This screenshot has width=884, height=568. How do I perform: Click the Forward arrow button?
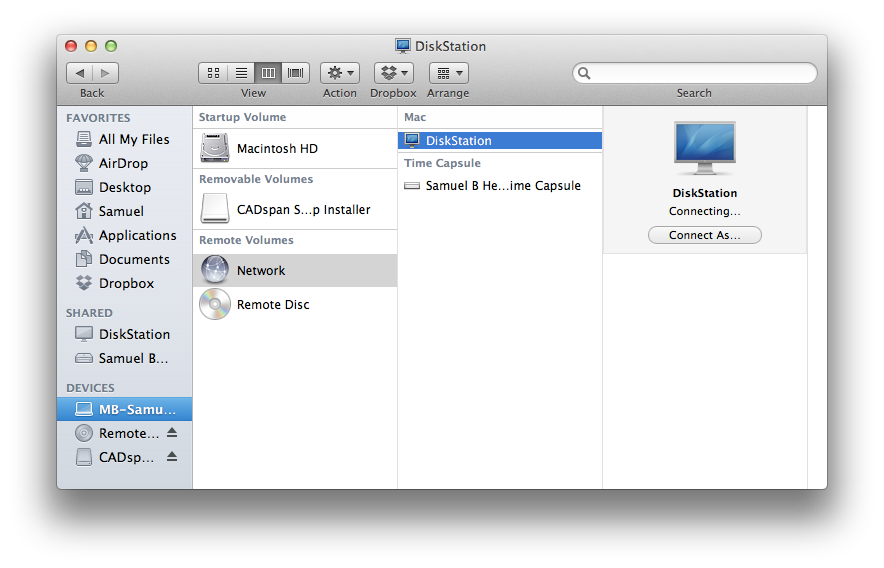point(105,73)
